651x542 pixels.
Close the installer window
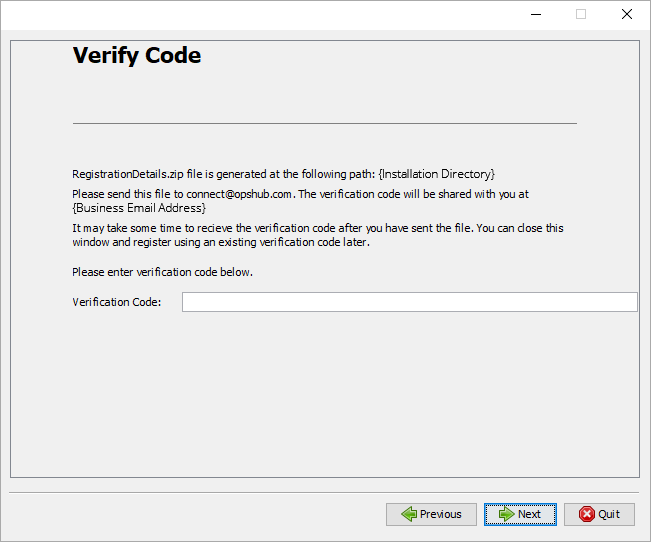(627, 14)
